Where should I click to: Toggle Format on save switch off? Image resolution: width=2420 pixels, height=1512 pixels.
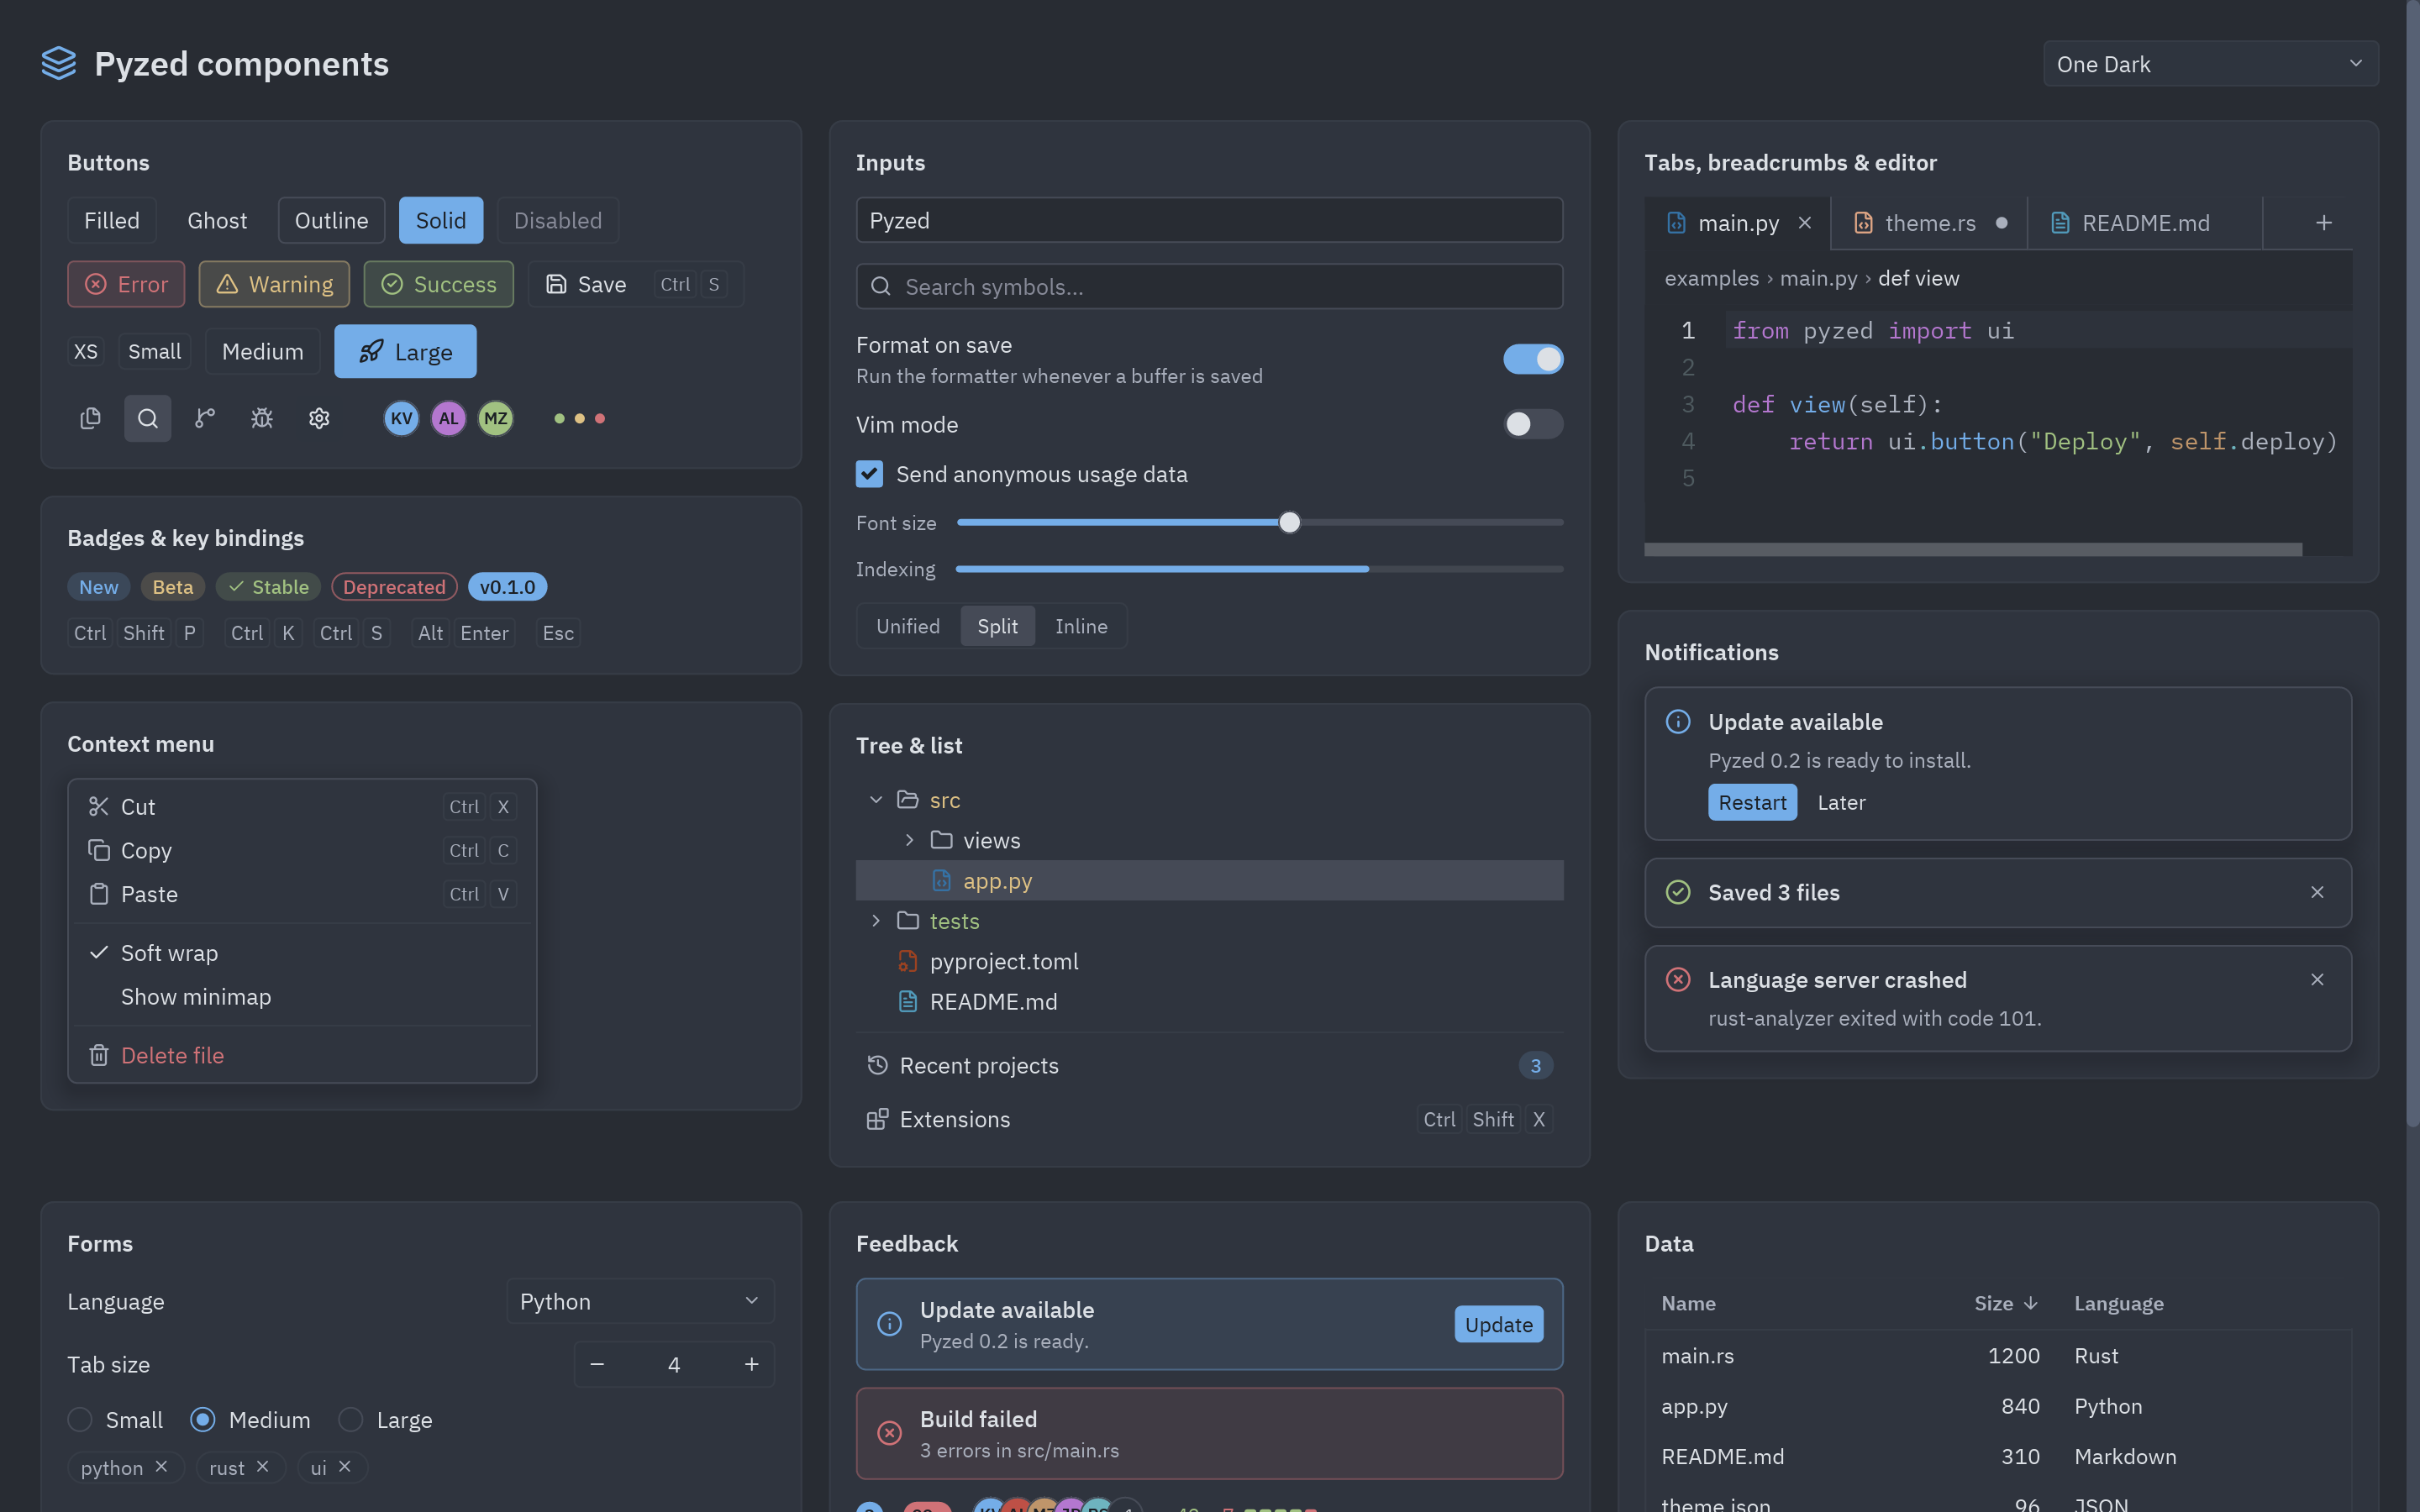point(1533,359)
